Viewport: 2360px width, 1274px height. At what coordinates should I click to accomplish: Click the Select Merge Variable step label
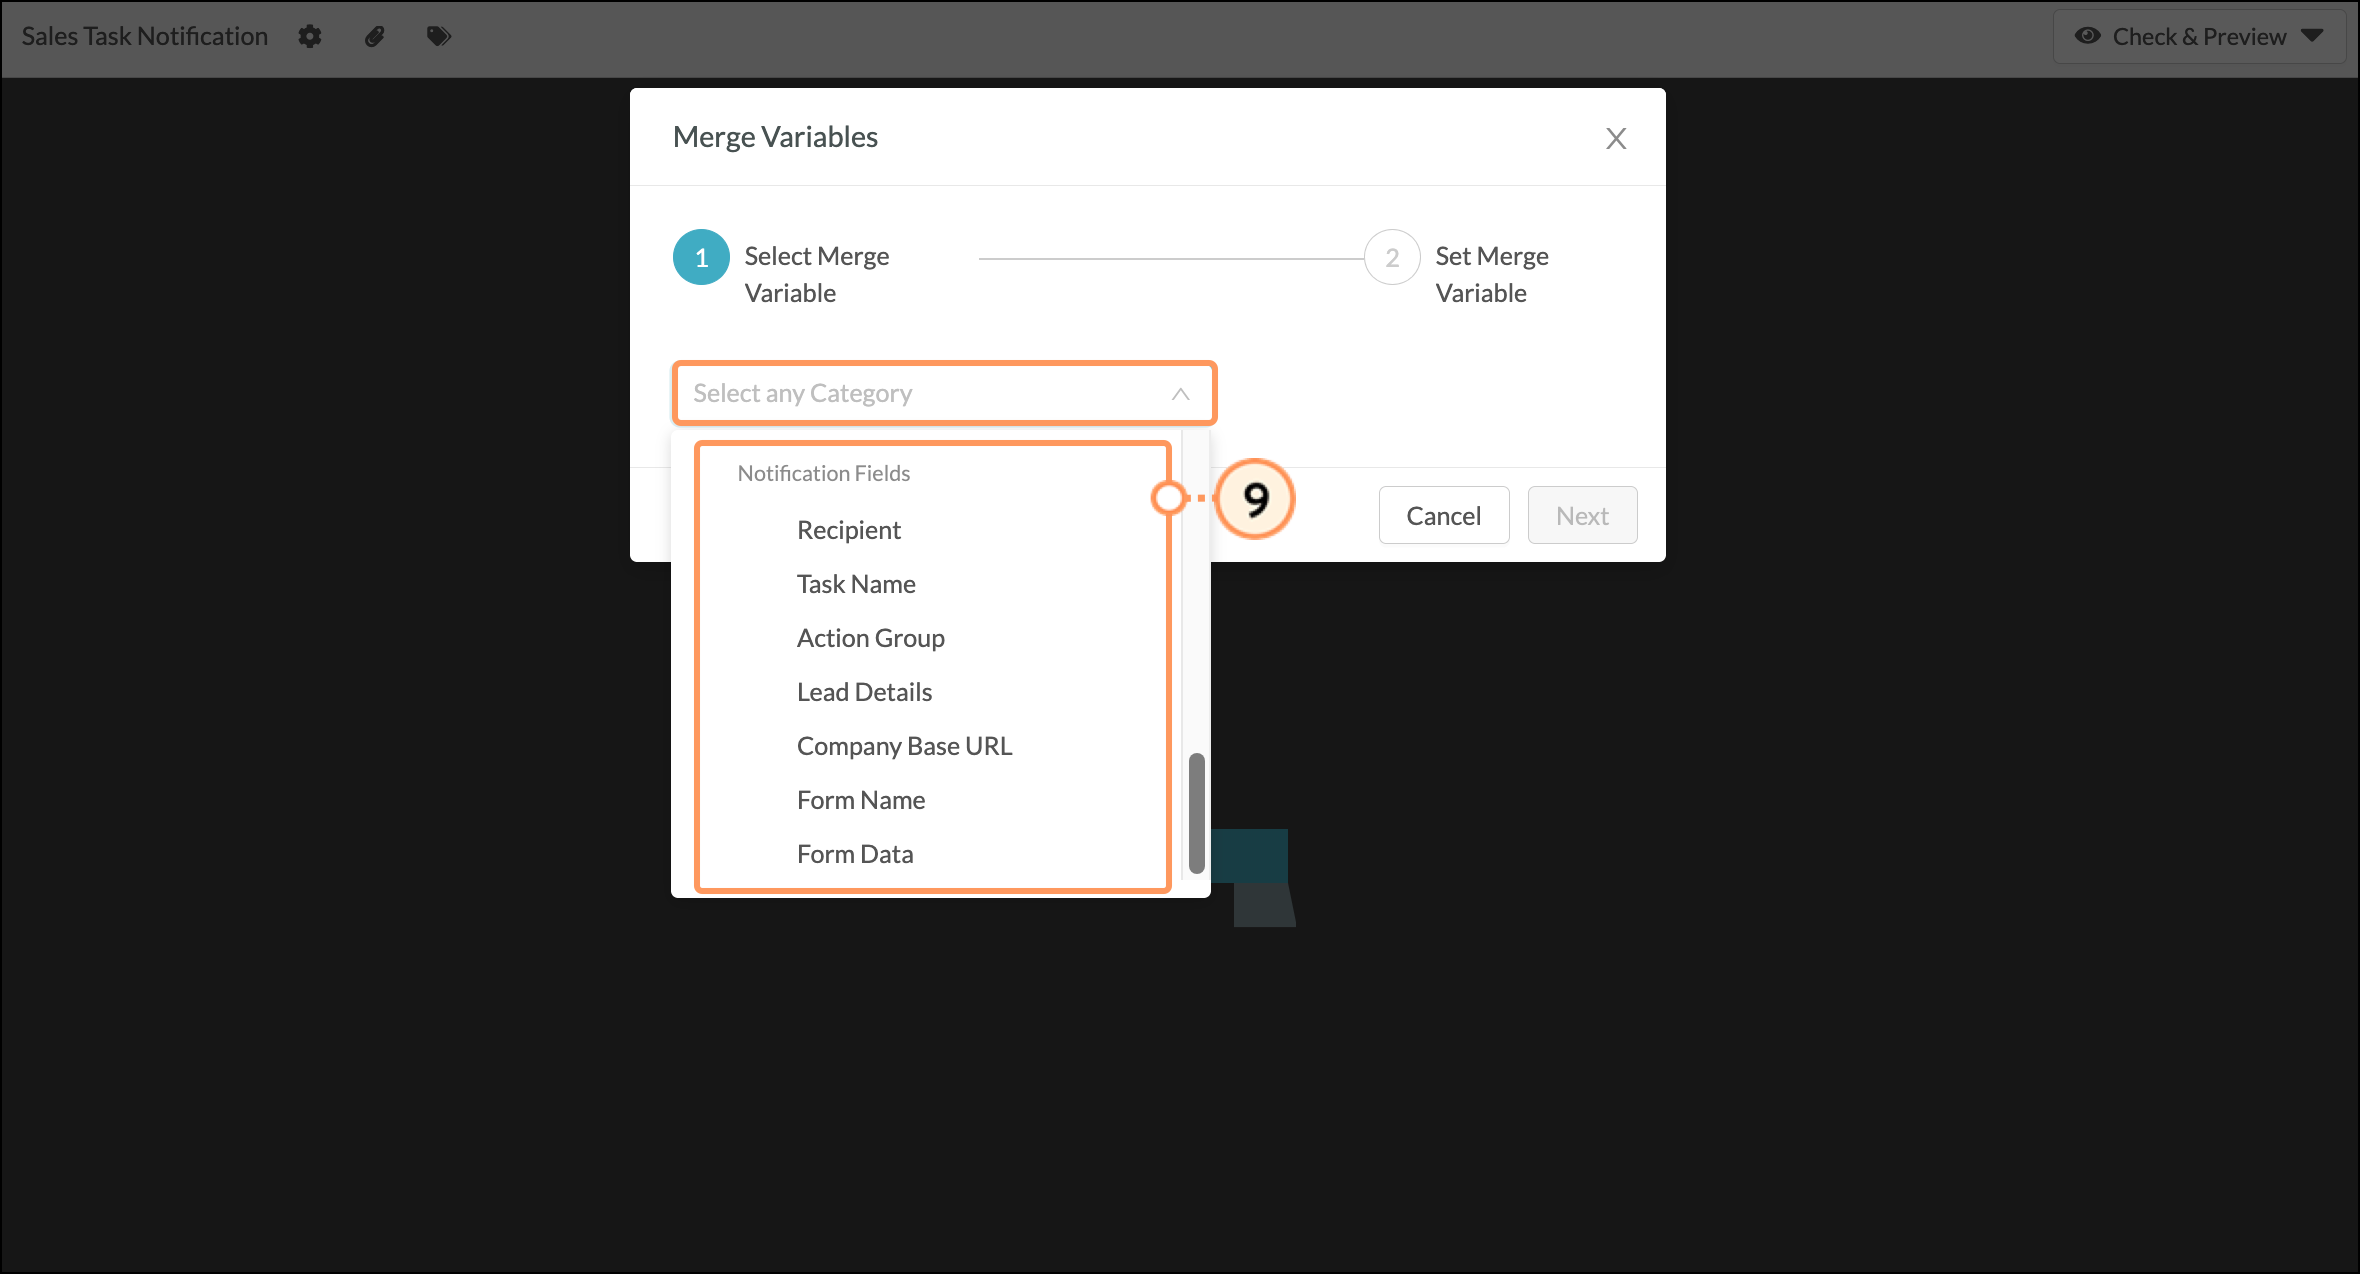(817, 275)
